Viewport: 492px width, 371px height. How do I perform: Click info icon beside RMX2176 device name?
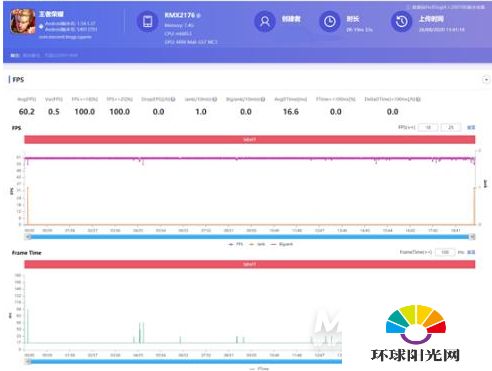tap(198, 16)
